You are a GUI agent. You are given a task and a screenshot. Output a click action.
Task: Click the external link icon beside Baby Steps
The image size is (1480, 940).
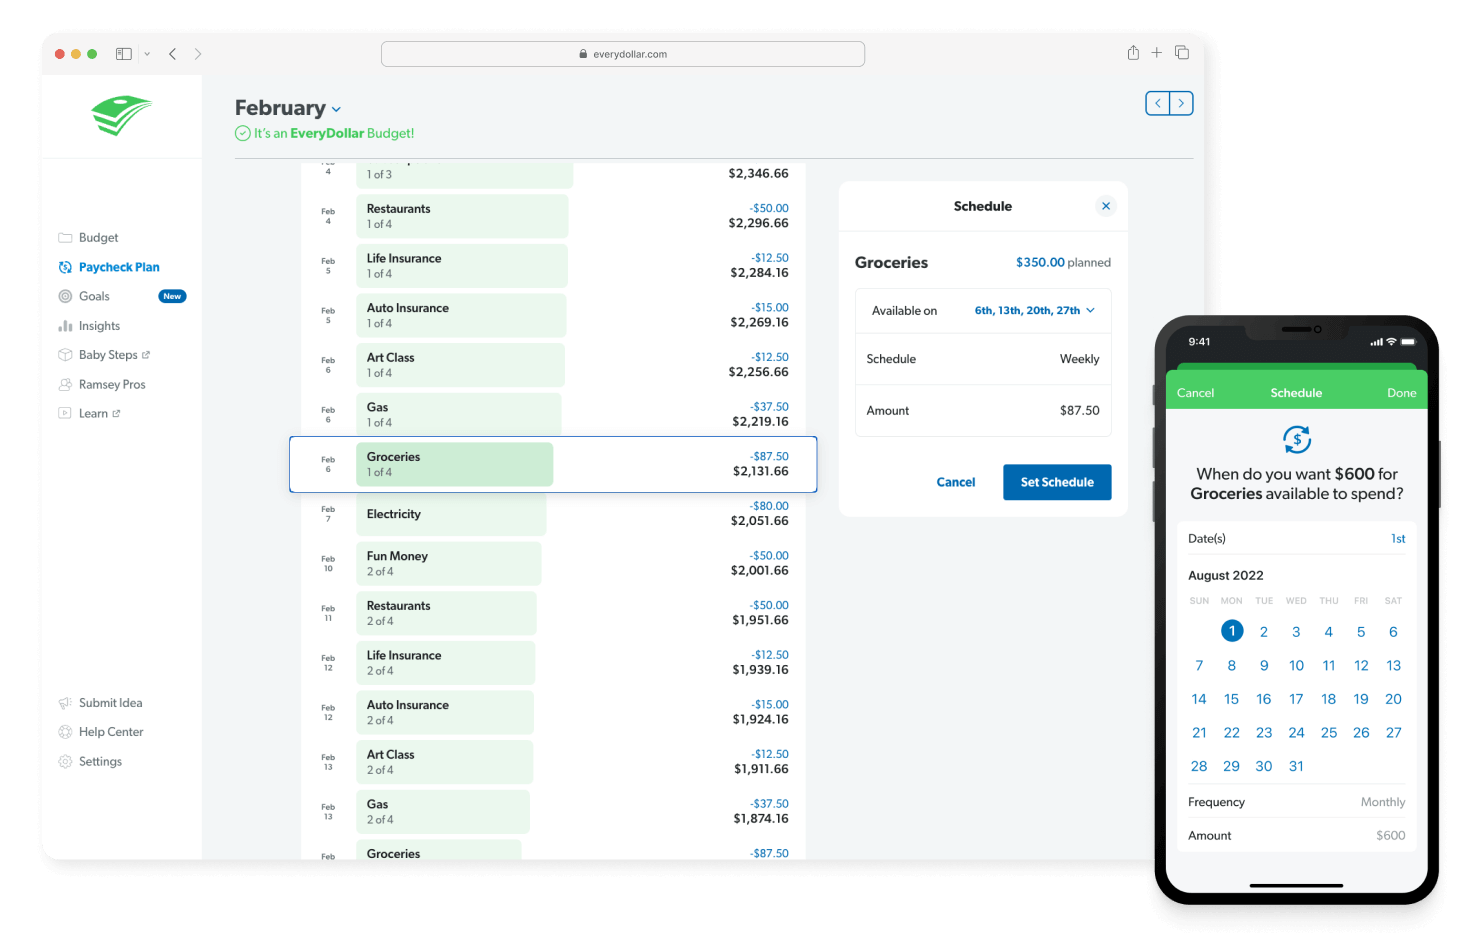(x=146, y=355)
